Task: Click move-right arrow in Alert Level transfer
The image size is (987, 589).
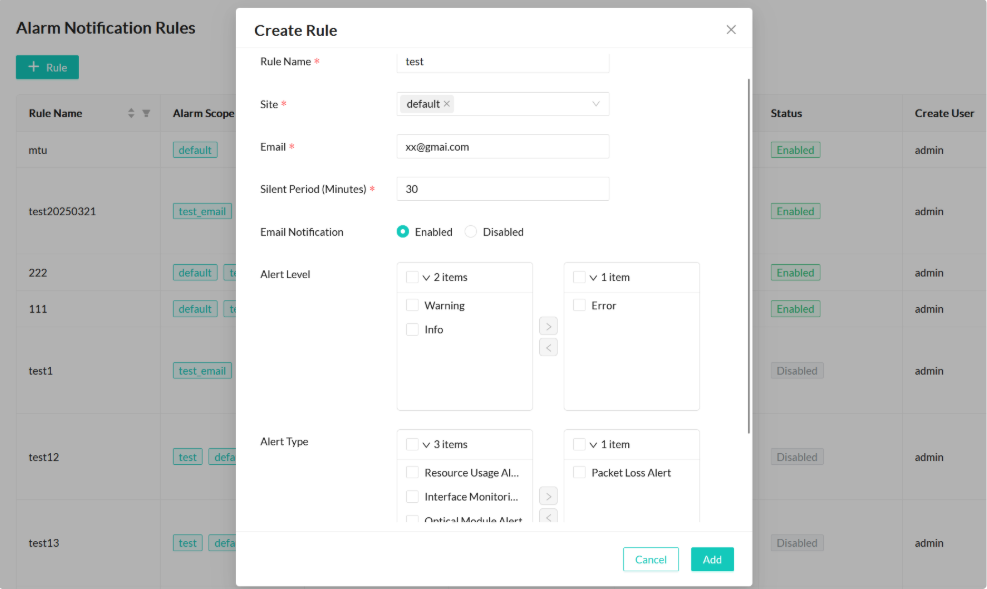Action: (548, 326)
